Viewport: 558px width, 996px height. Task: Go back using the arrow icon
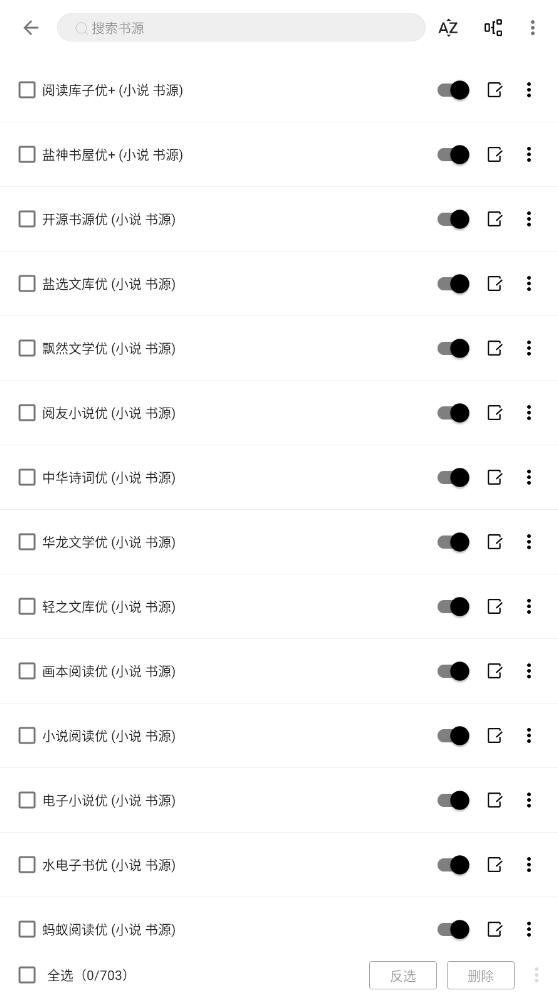click(31, 27)
